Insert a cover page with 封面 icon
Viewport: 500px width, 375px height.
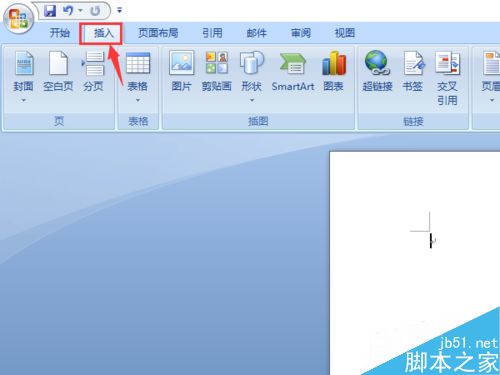(x=24, y=63)
